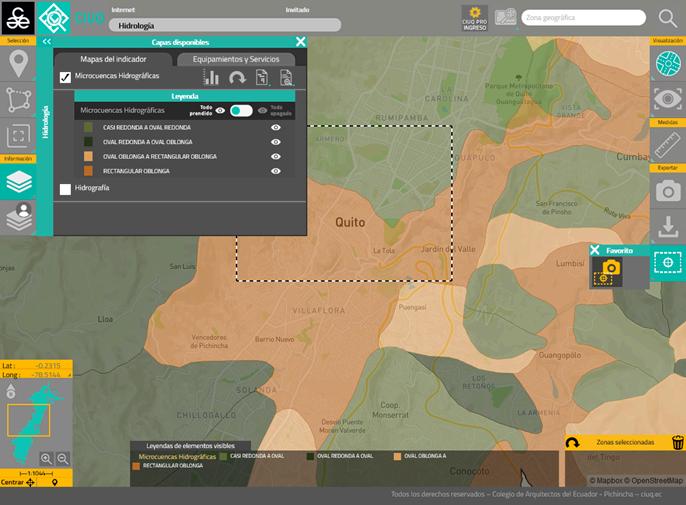Click the search magnifier in top bar
Screen dimensions: 686x505
point(668,18)
